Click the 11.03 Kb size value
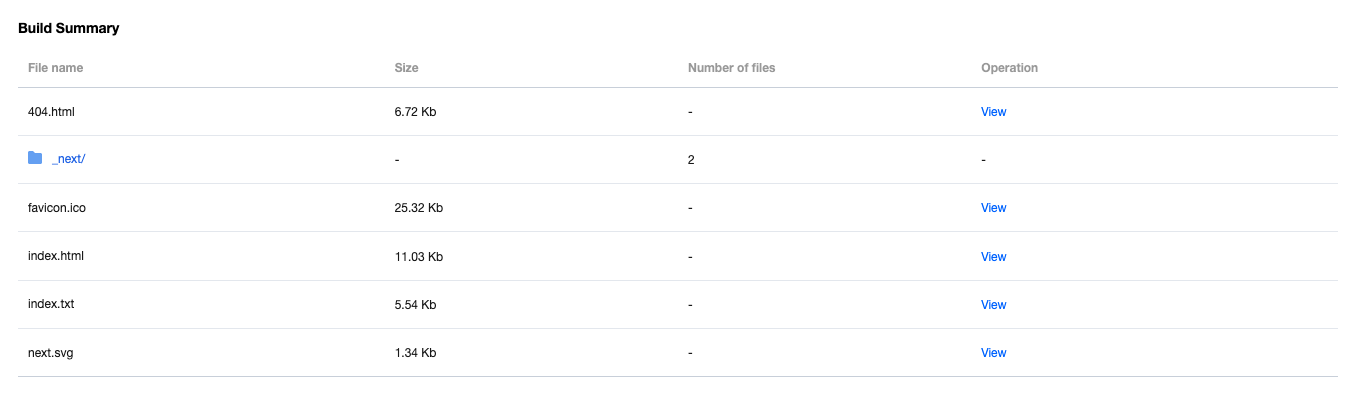Viewport: 1356px width, 402px height. [x=419, y=257]
